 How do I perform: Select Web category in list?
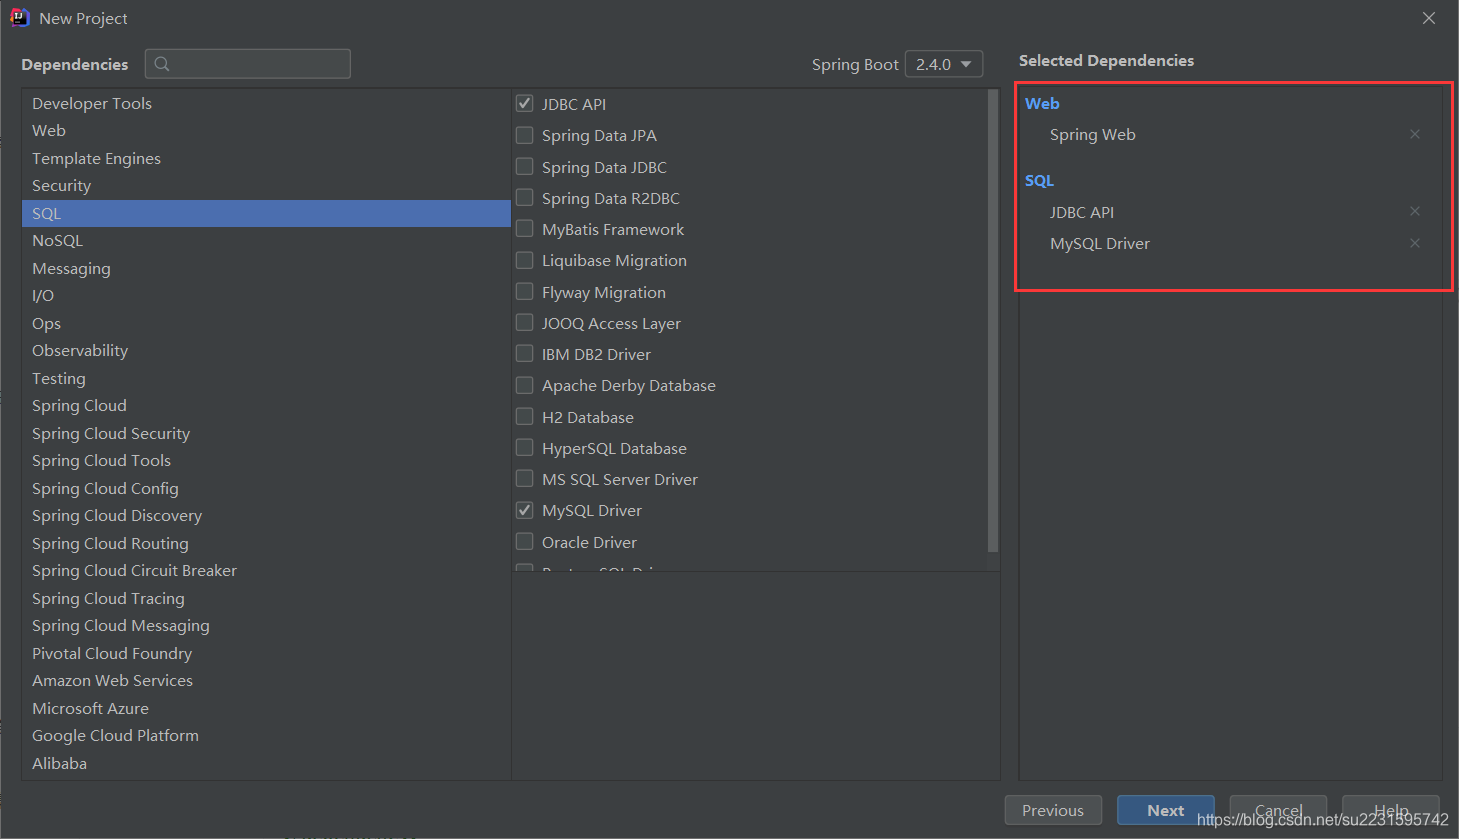click(266, 130)
